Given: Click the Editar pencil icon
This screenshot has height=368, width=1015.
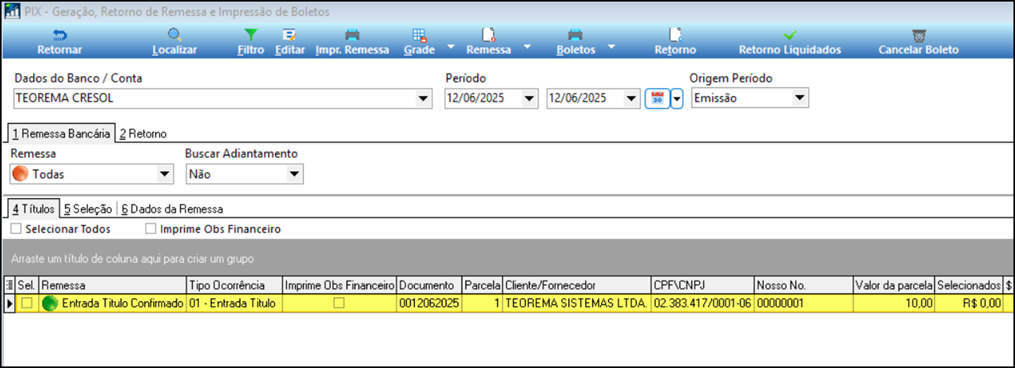Looking at the screenshot, I should coord(289,35).
